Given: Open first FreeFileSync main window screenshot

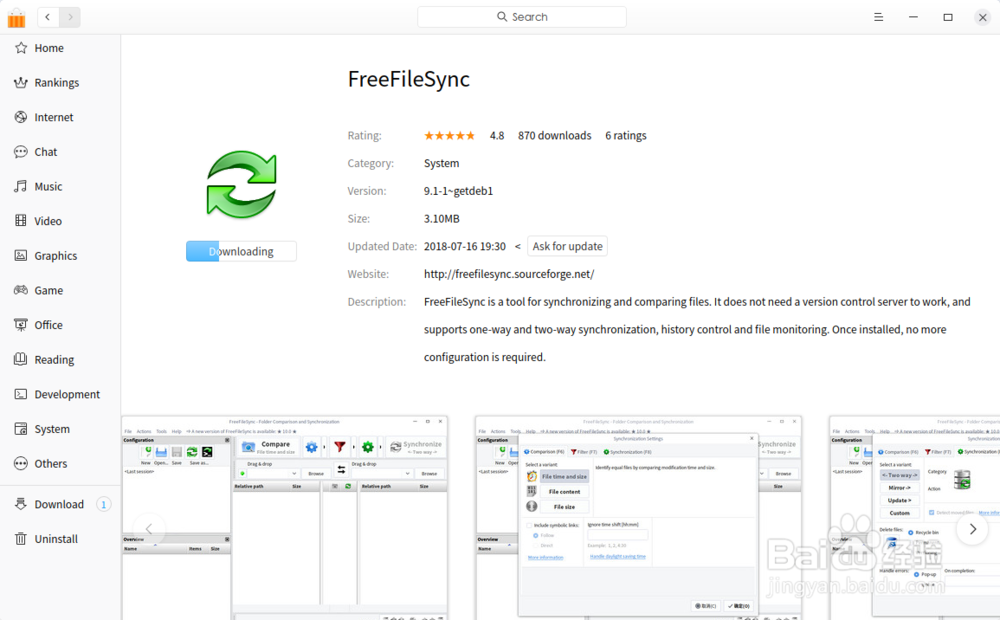Looking at the screenshot, I should (x=284, y=518).
